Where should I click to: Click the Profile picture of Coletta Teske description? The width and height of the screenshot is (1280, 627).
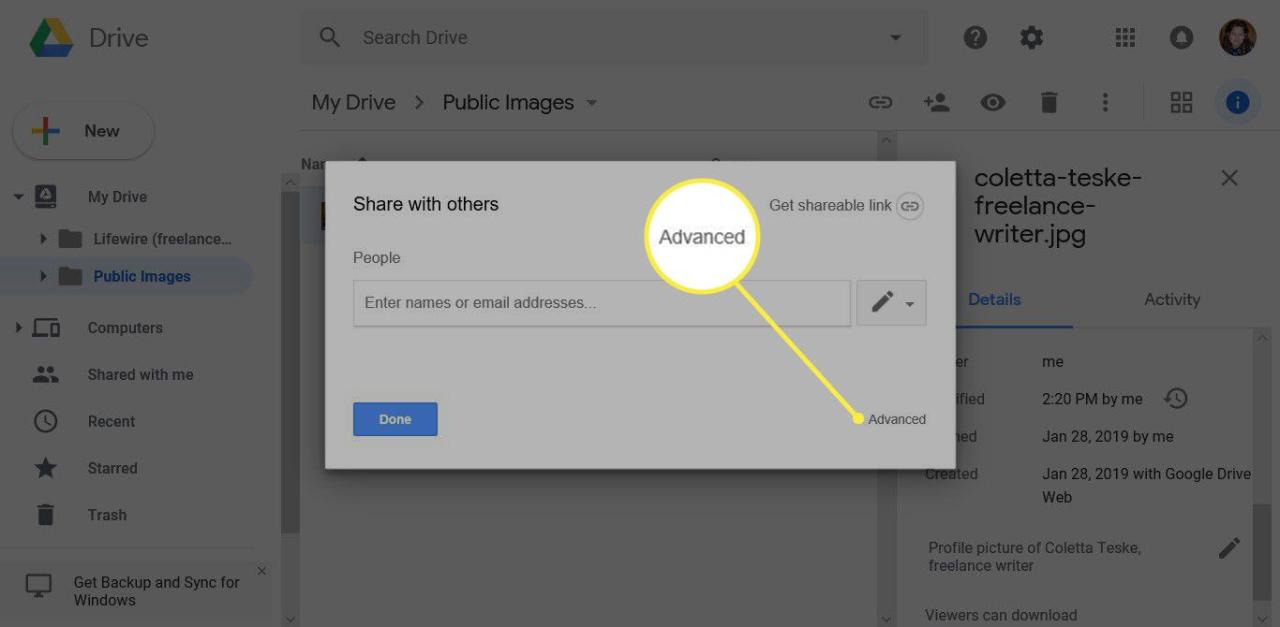point(1034,556)
